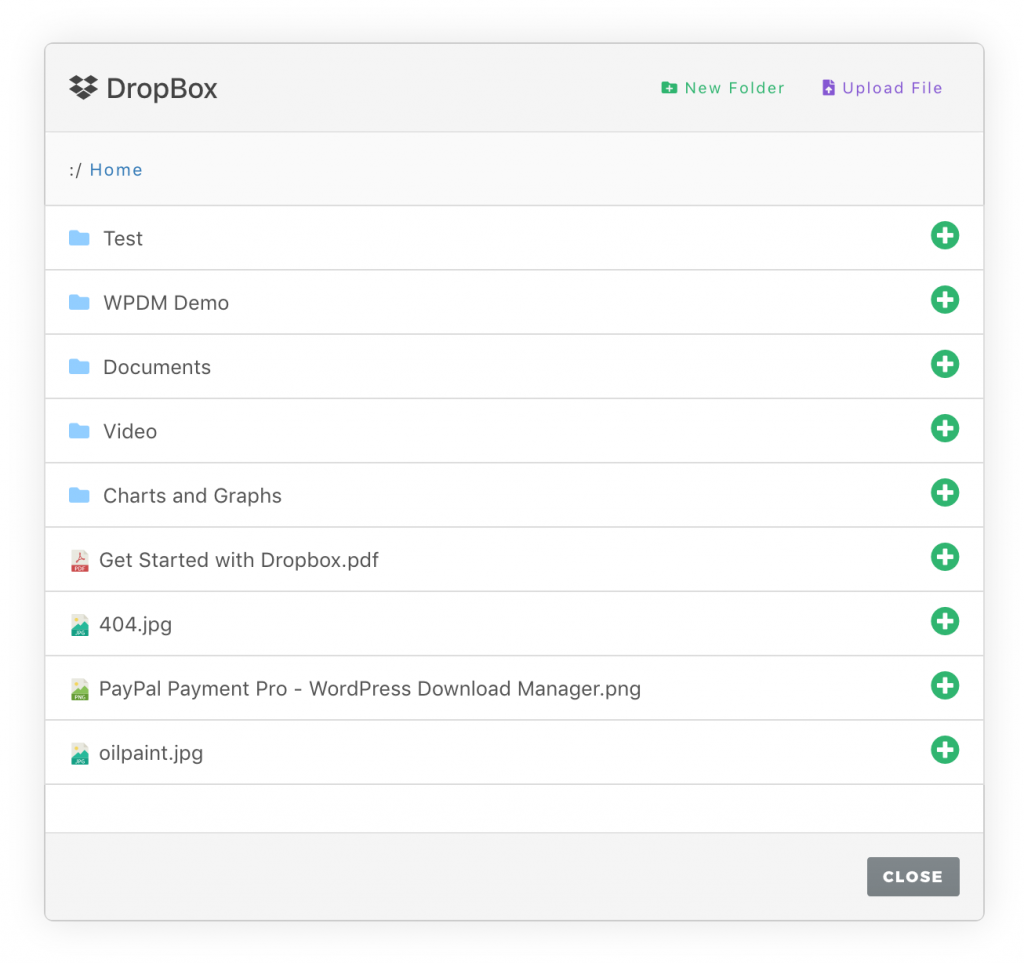The image size is (1024, 963).
Task: Open the Home breadcrumb link
Action: (116, 170)
